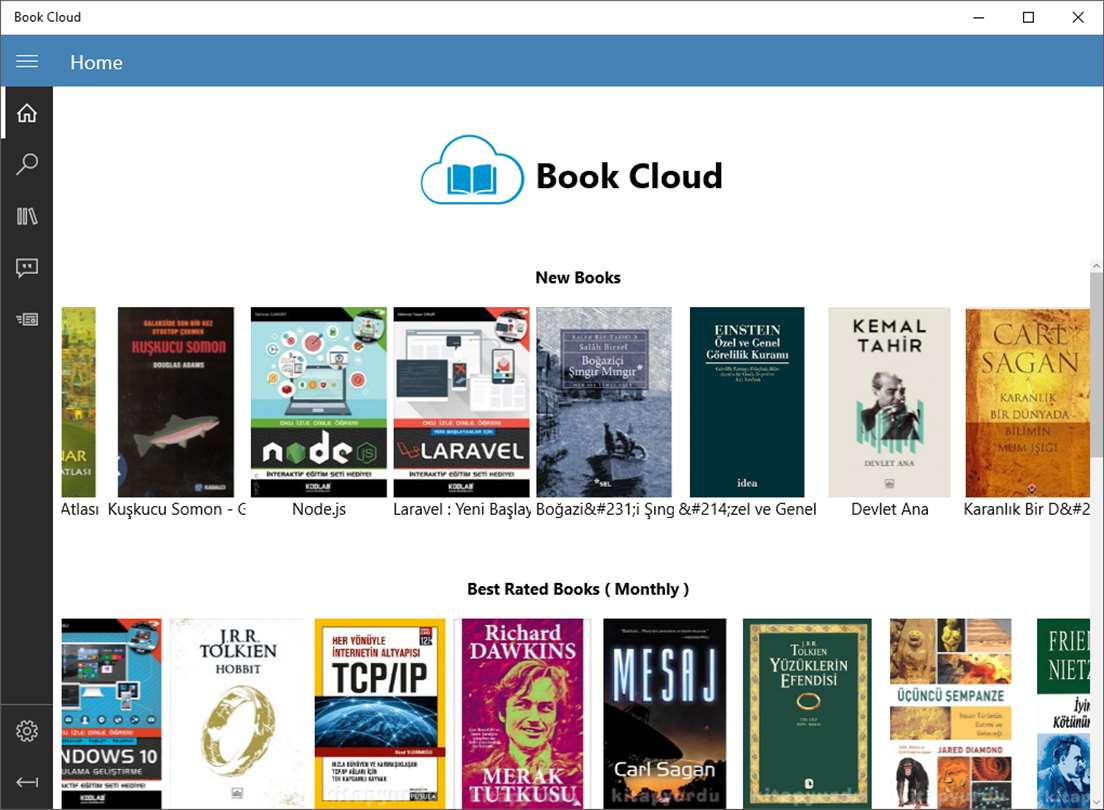Open the Search page from sidebar
Screen dimensions: 1104x810
coord(27,164)
